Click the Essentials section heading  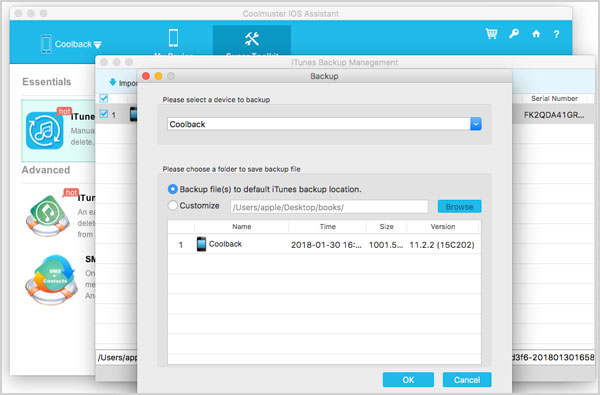click(x=47, y=82)
